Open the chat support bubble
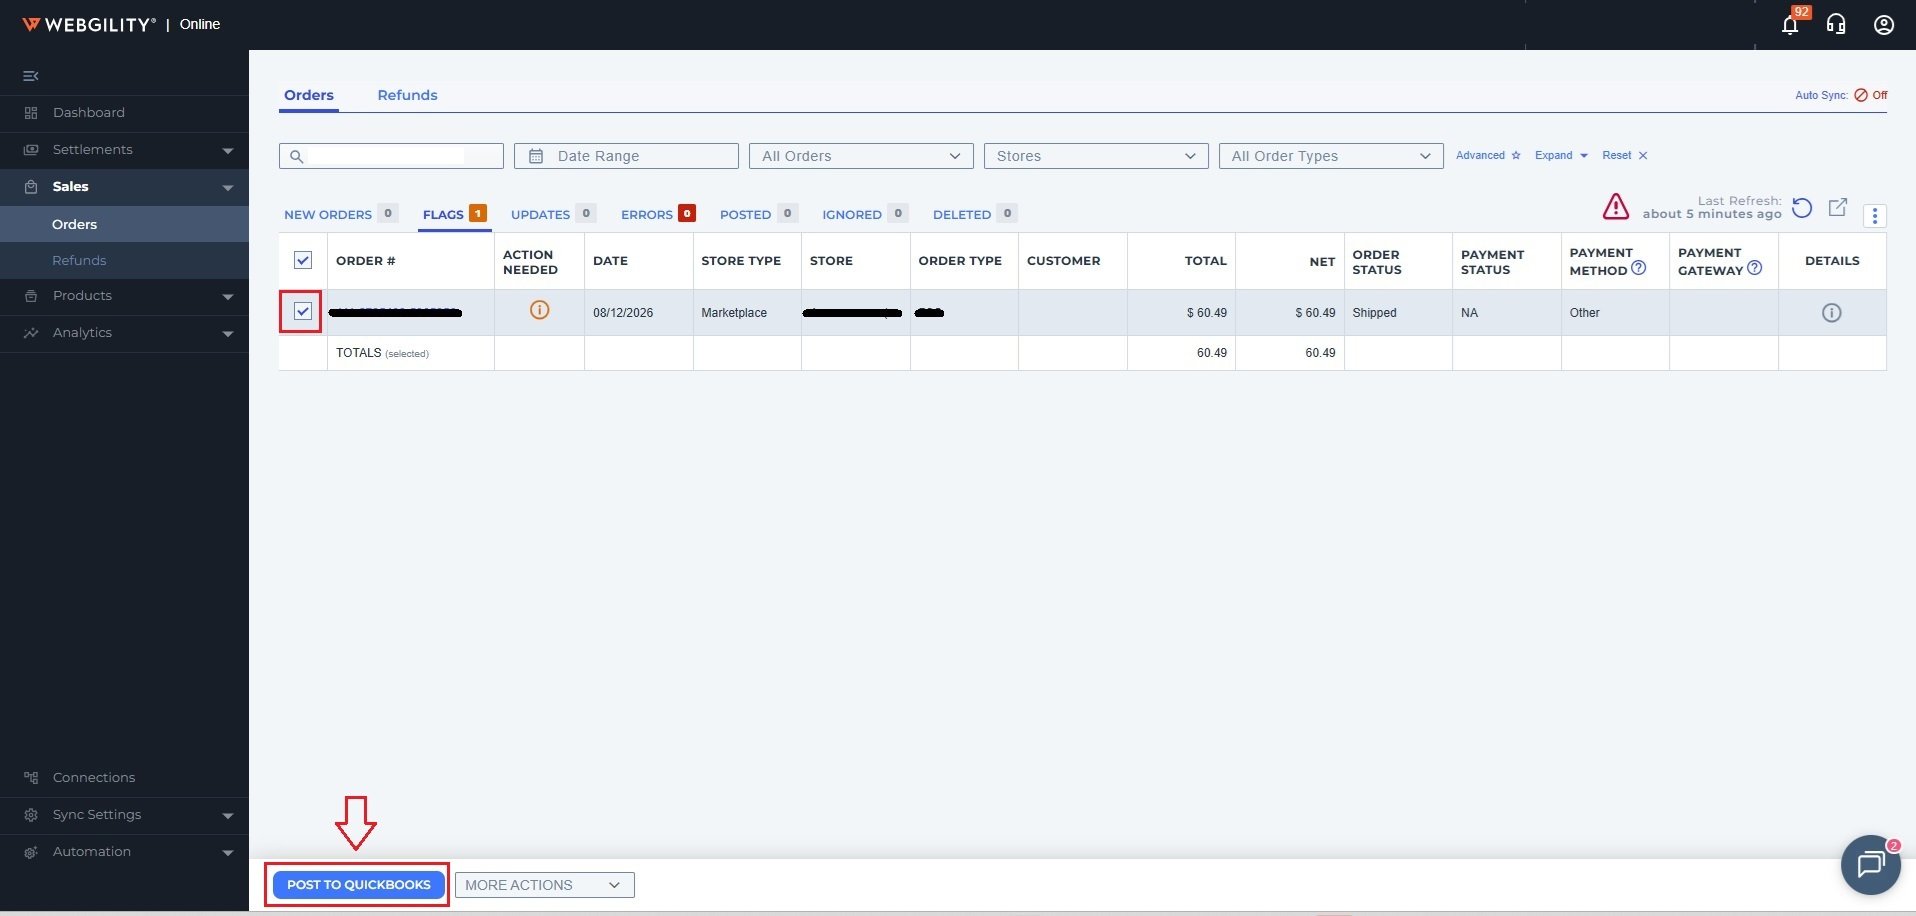 click(1871, 864)
